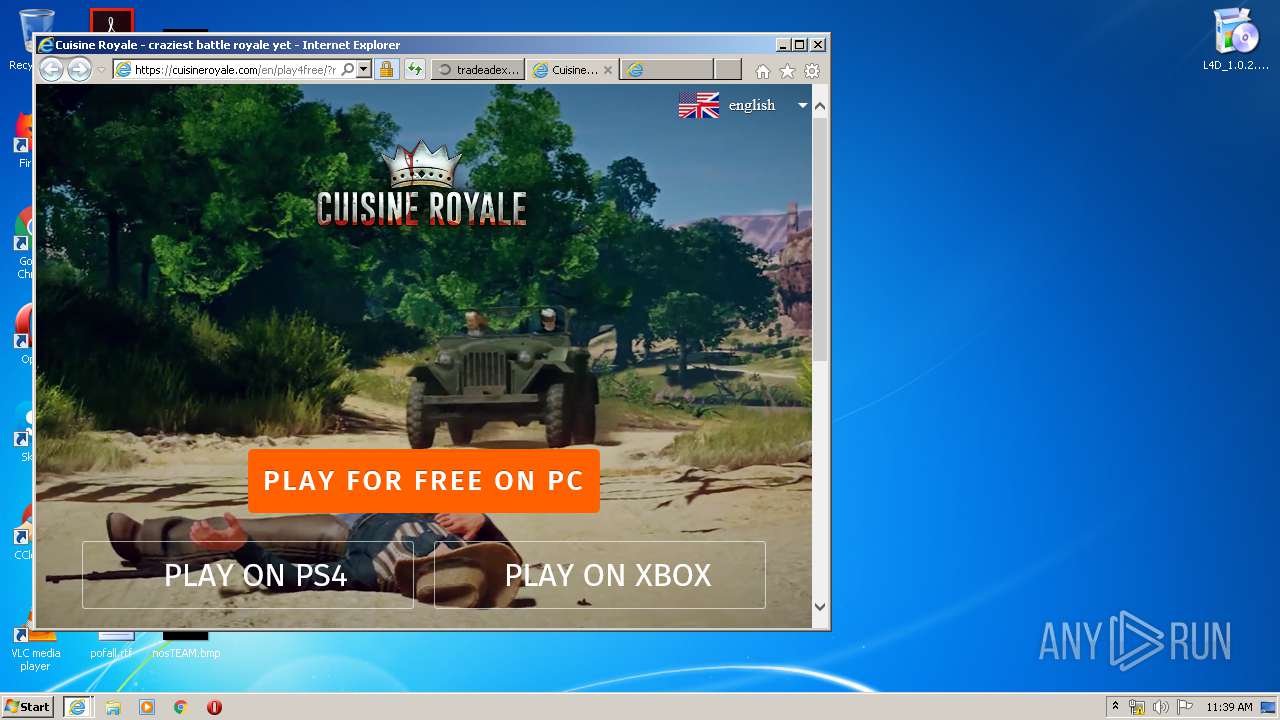The width and height of the screenshot is (1280, 720).
Task: Click the page scrollbar down arrow
Action: point(820,606)
